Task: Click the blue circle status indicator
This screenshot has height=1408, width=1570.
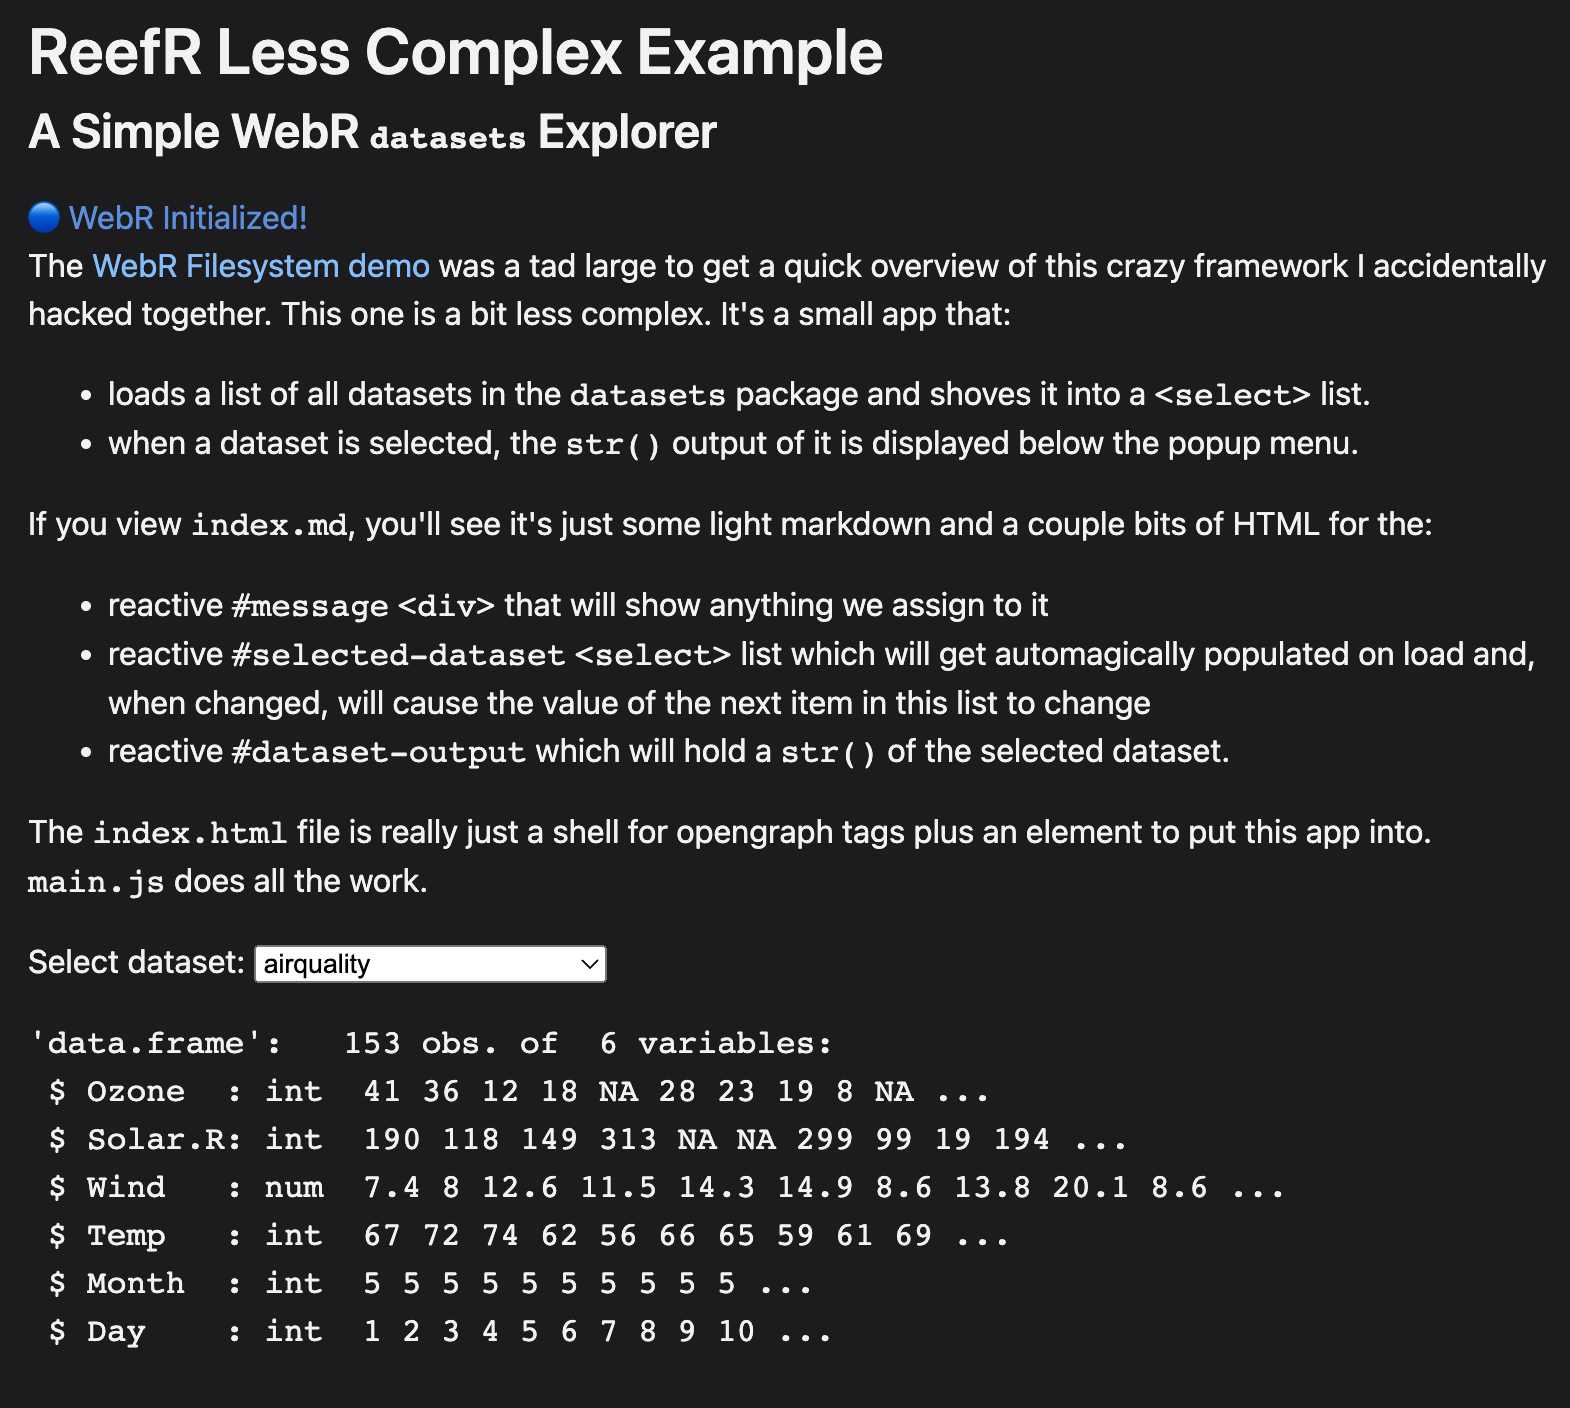Action: (41, 217)
